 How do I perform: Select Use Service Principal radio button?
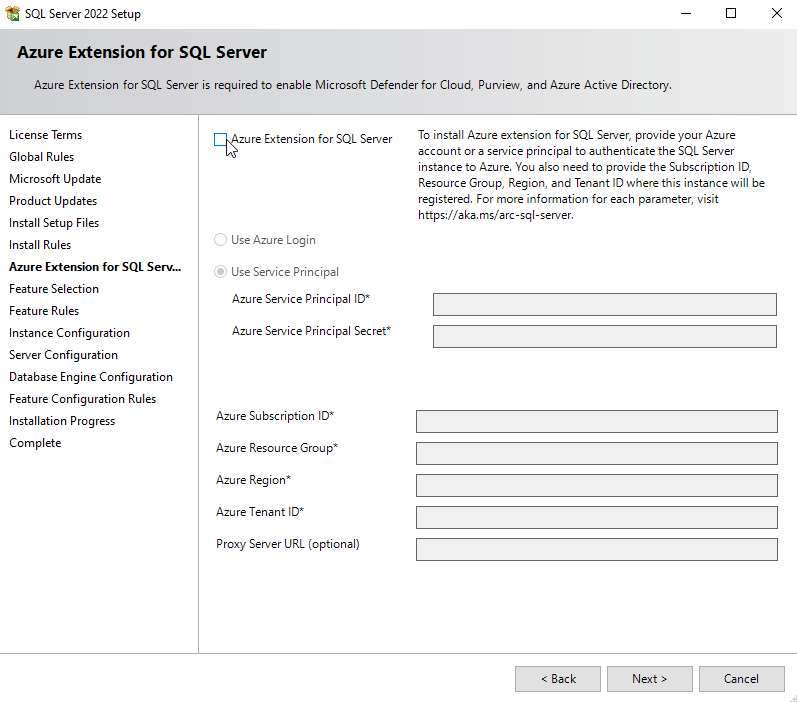(x=220, y=272)
